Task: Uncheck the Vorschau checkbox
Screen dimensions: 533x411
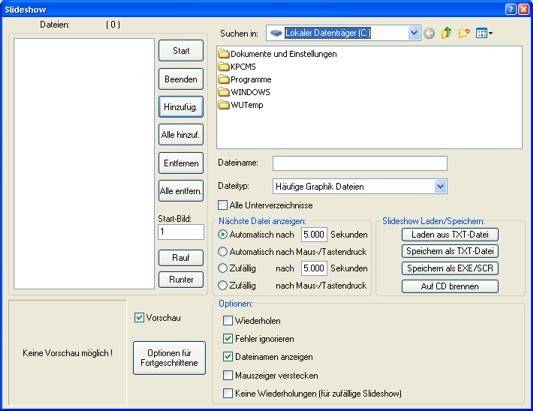Action: pos(139,318)
